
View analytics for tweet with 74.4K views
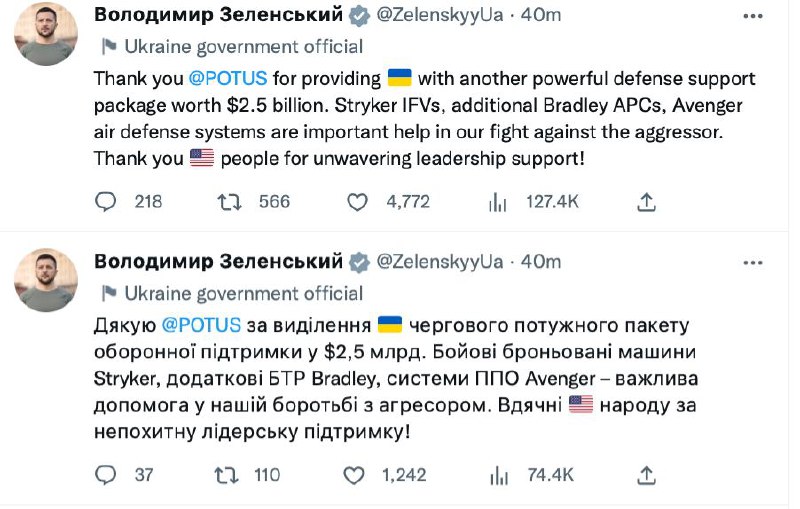click(x=495, y=474)
